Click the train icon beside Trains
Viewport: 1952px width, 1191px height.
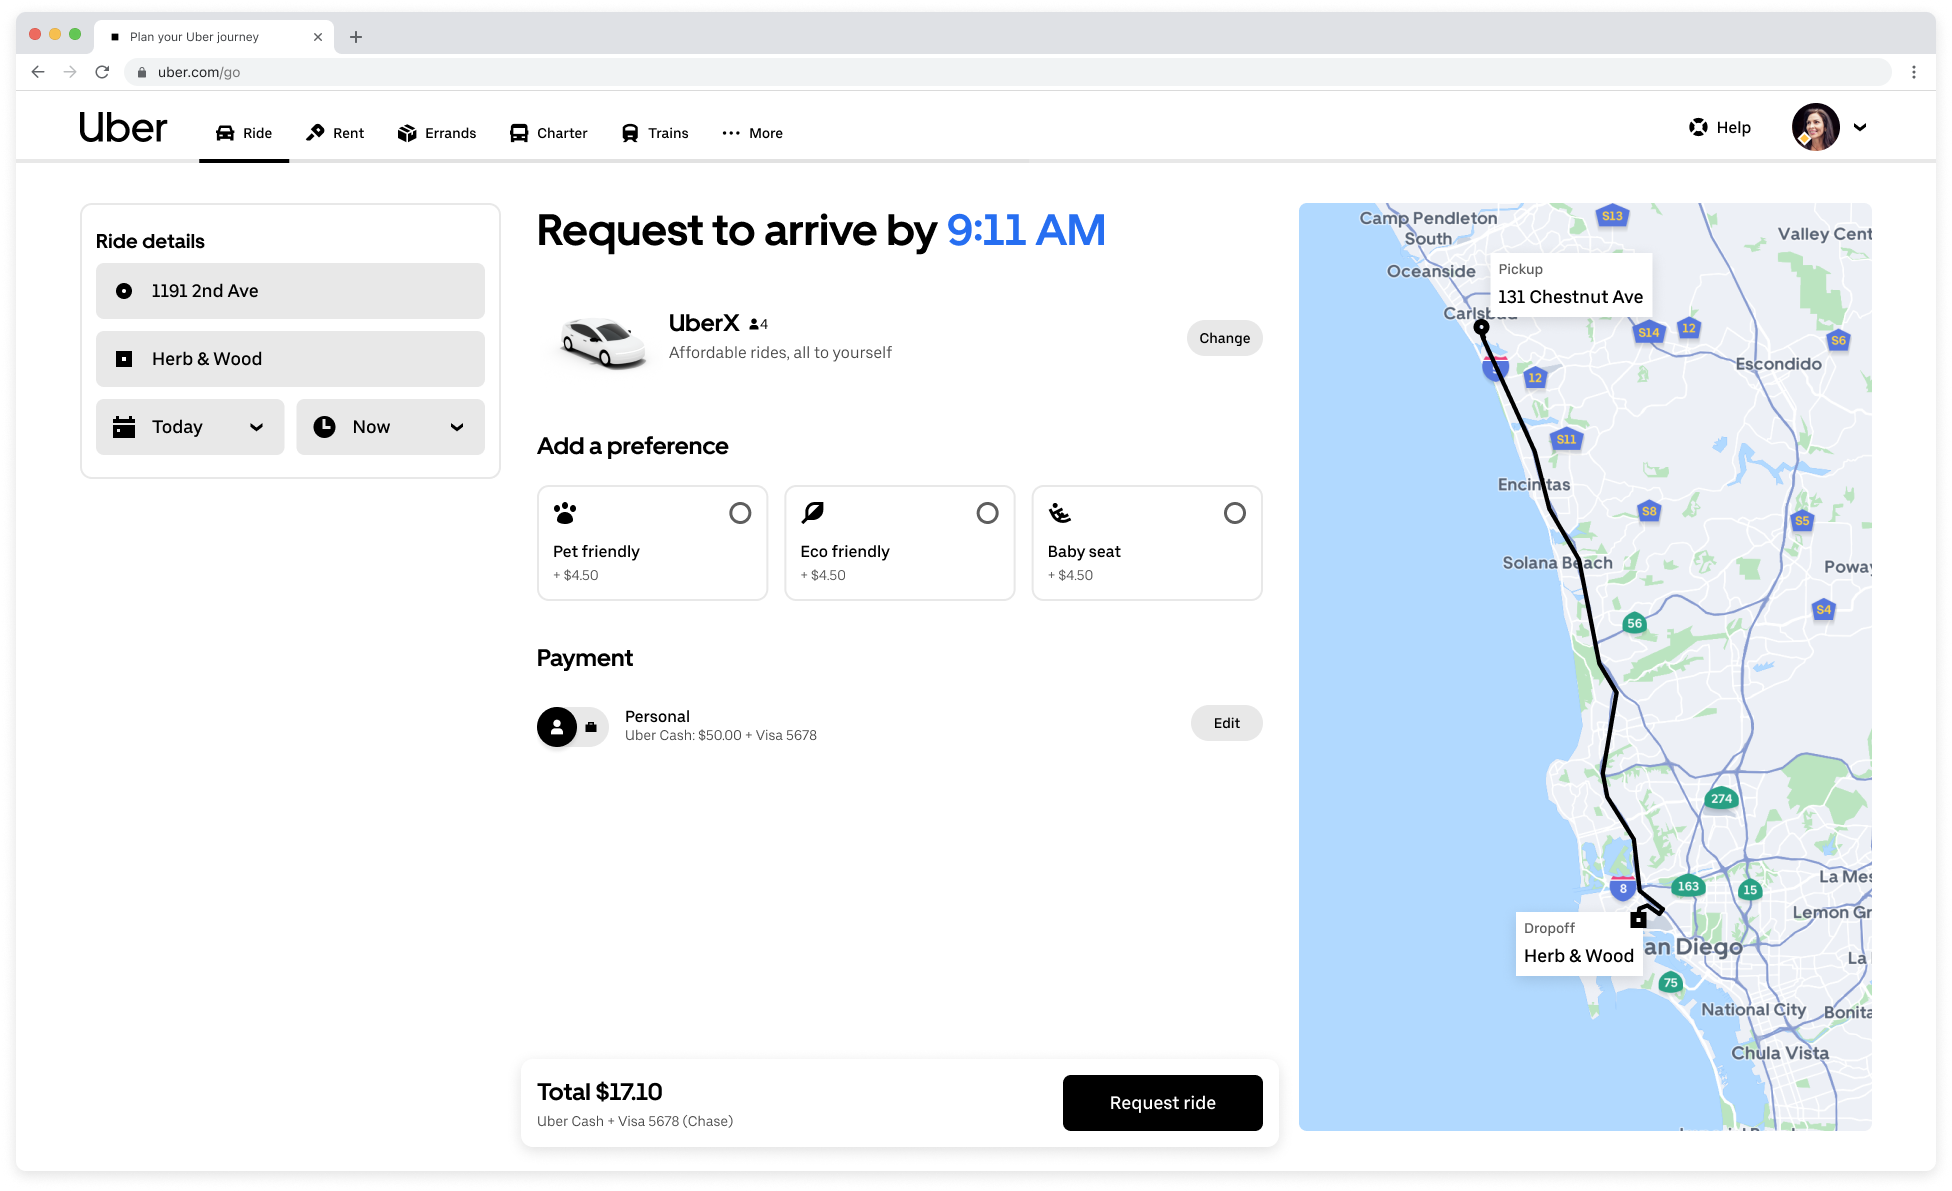(630, 133)
